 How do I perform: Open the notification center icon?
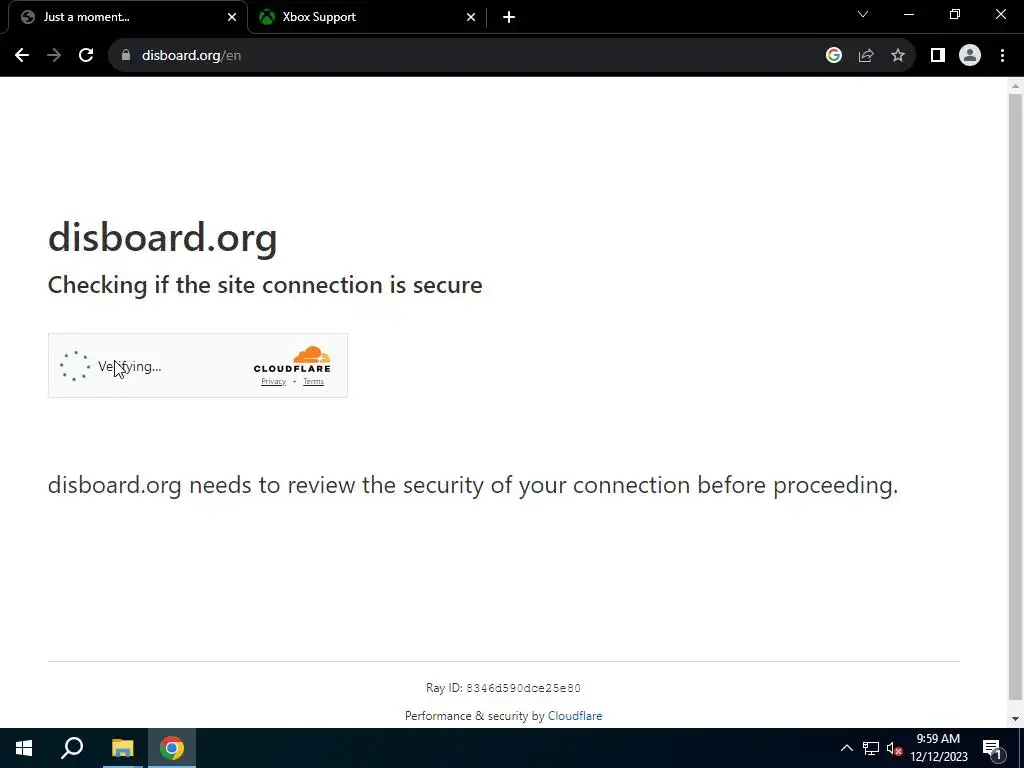click(x=991, y=748)
